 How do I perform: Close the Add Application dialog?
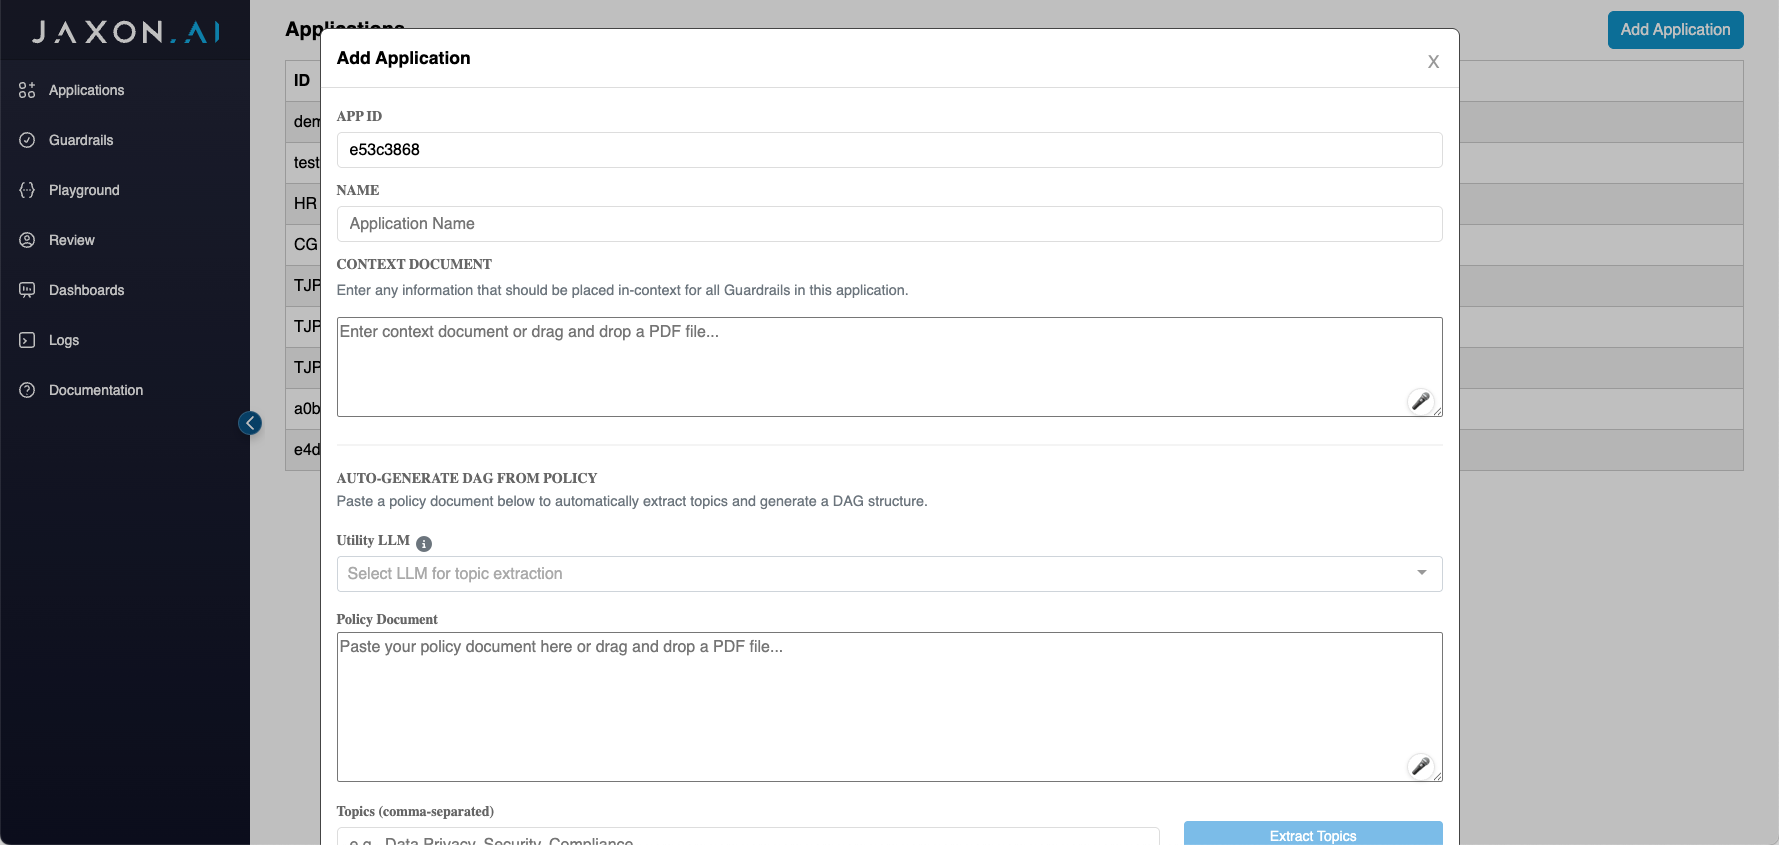(x=1433, y=62)
